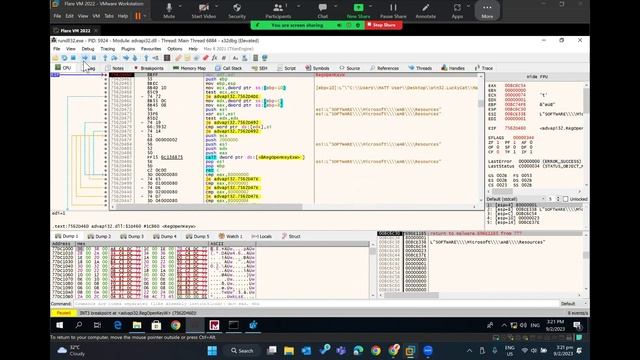The image size is (640, 360).
Task: Switch to the Breakpoints tab
Action: click(x=149, y=68)
